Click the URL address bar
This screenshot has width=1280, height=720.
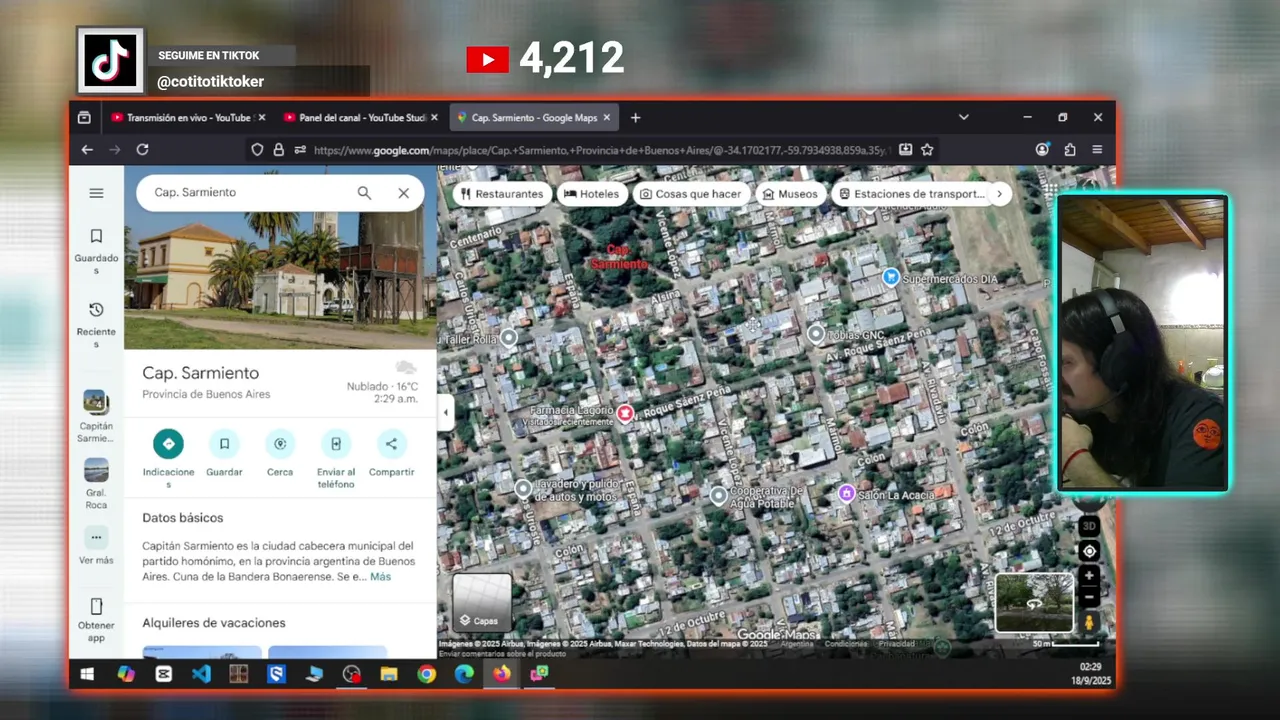pos(600,150)
